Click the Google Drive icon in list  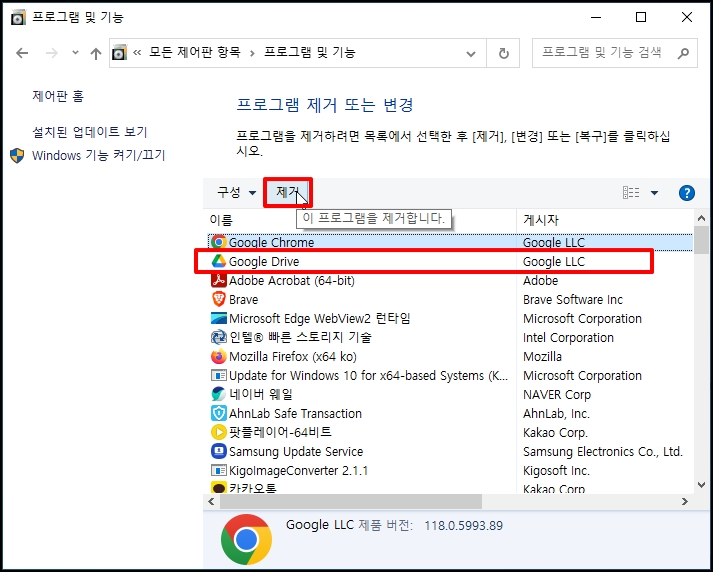click(219, 261)
